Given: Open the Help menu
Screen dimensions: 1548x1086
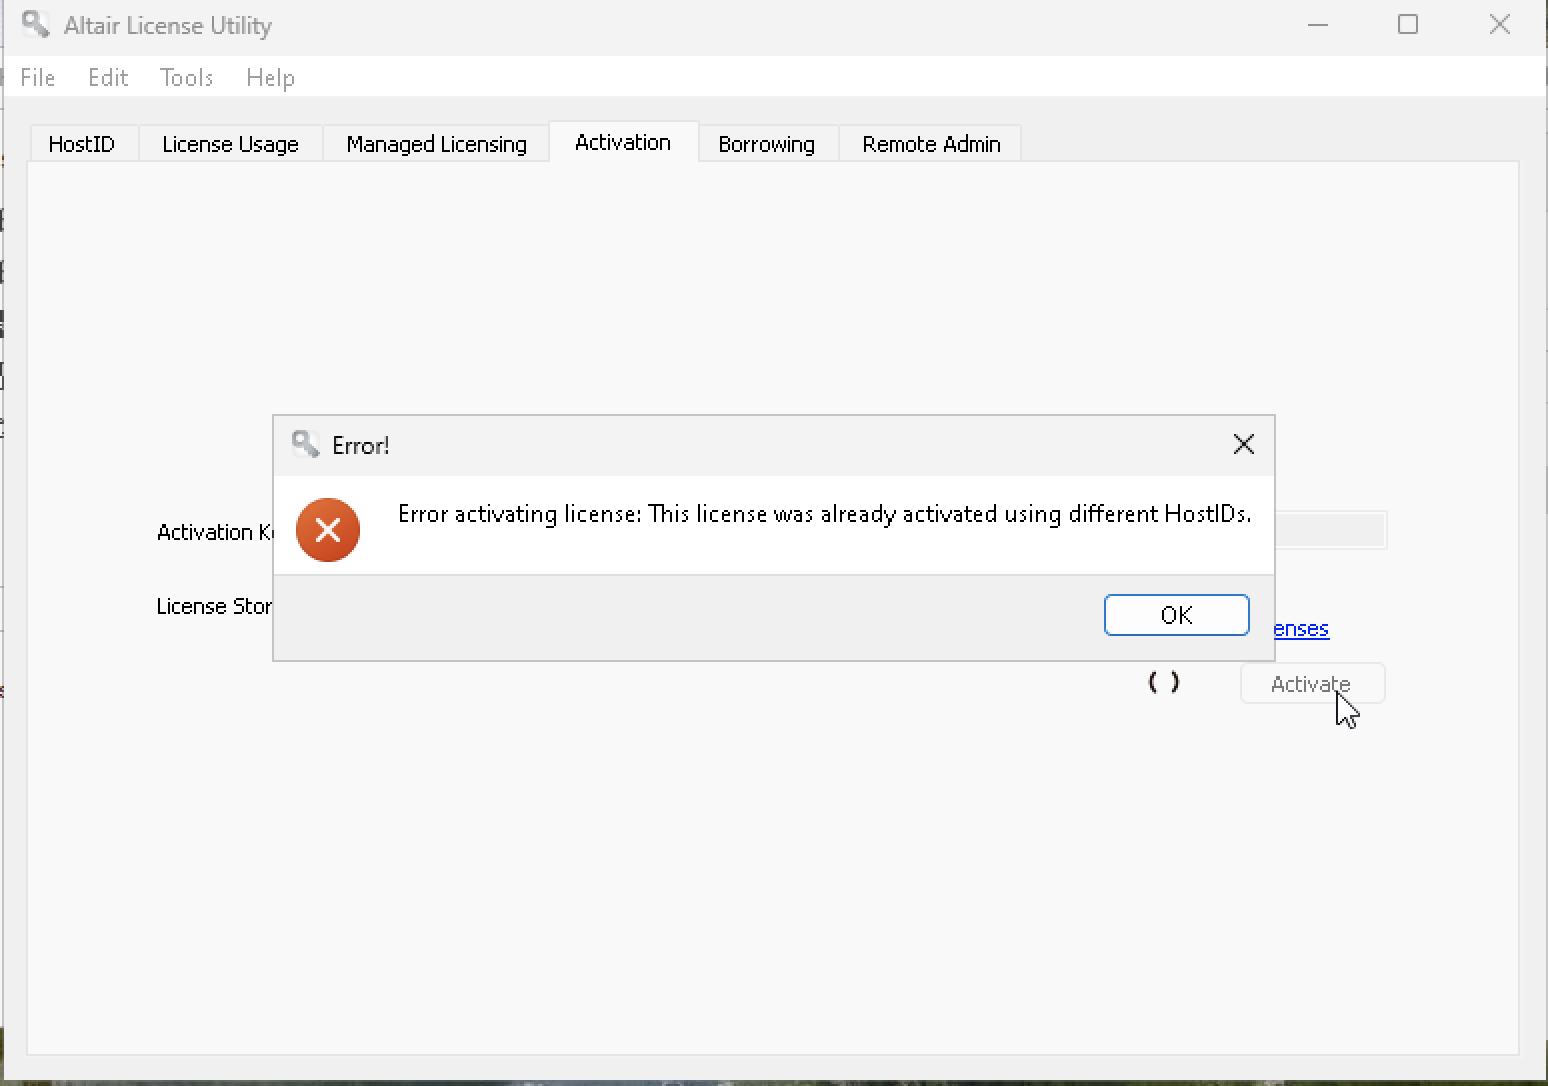Looking at the screenshot, I should (x=269, y=77).
